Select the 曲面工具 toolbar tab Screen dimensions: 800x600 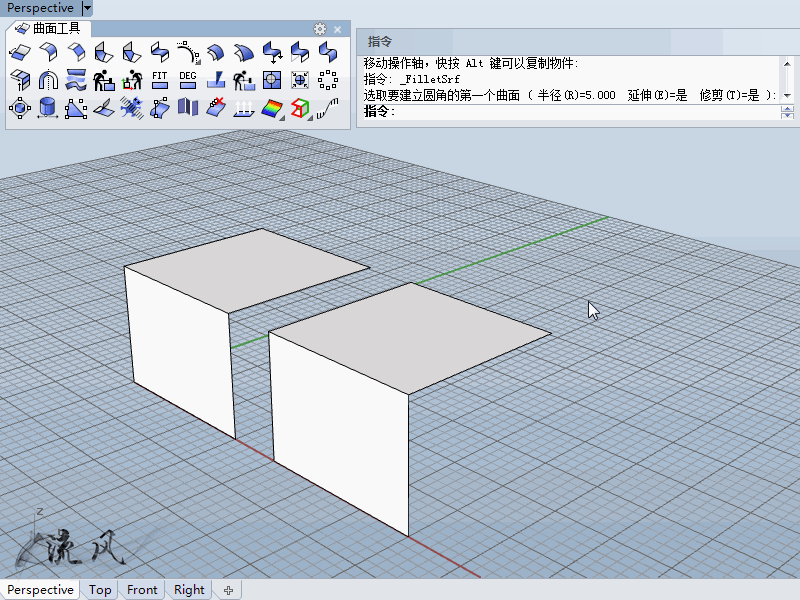coord(48,29)
